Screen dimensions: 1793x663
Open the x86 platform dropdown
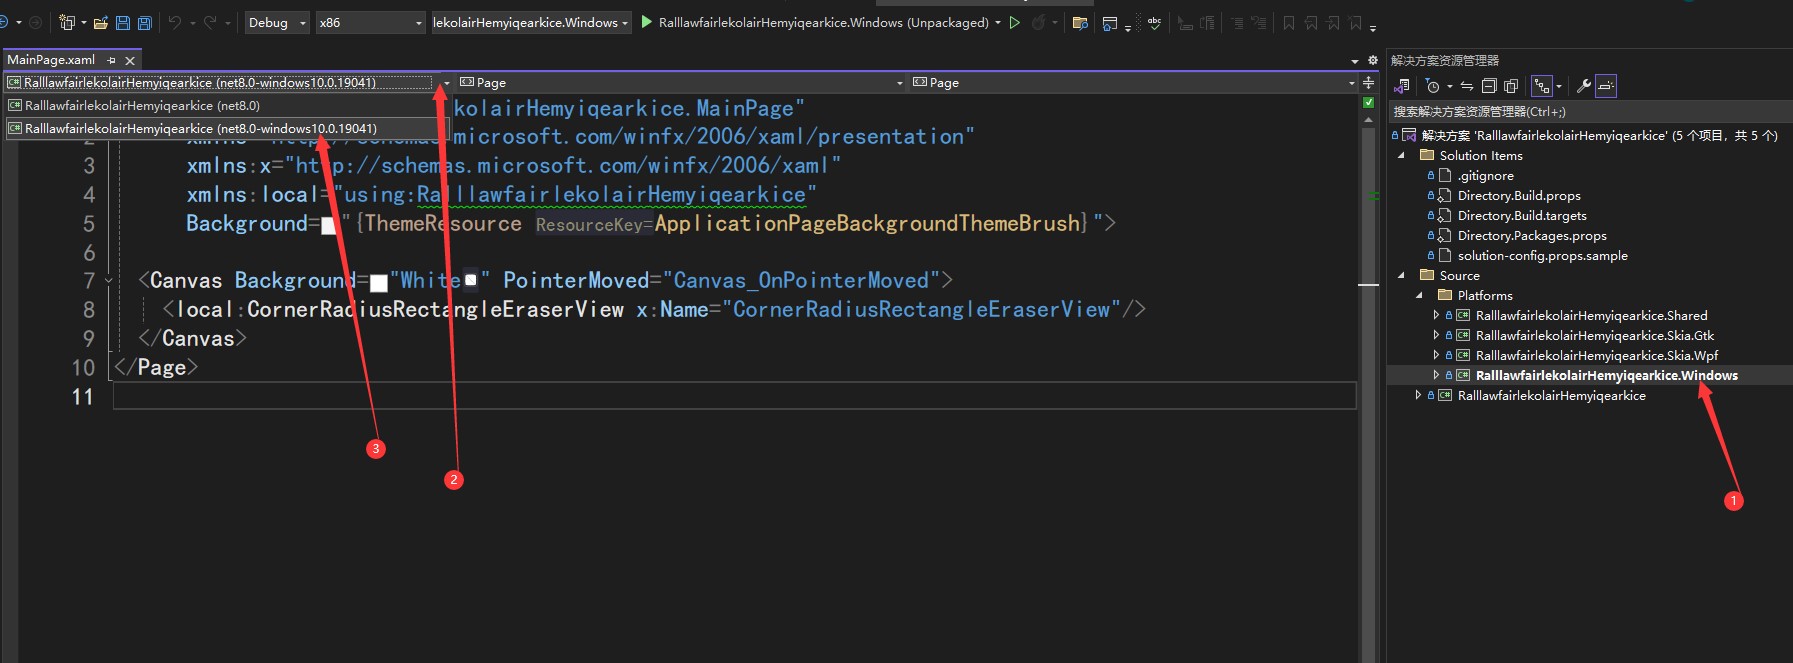coord(370,22)
